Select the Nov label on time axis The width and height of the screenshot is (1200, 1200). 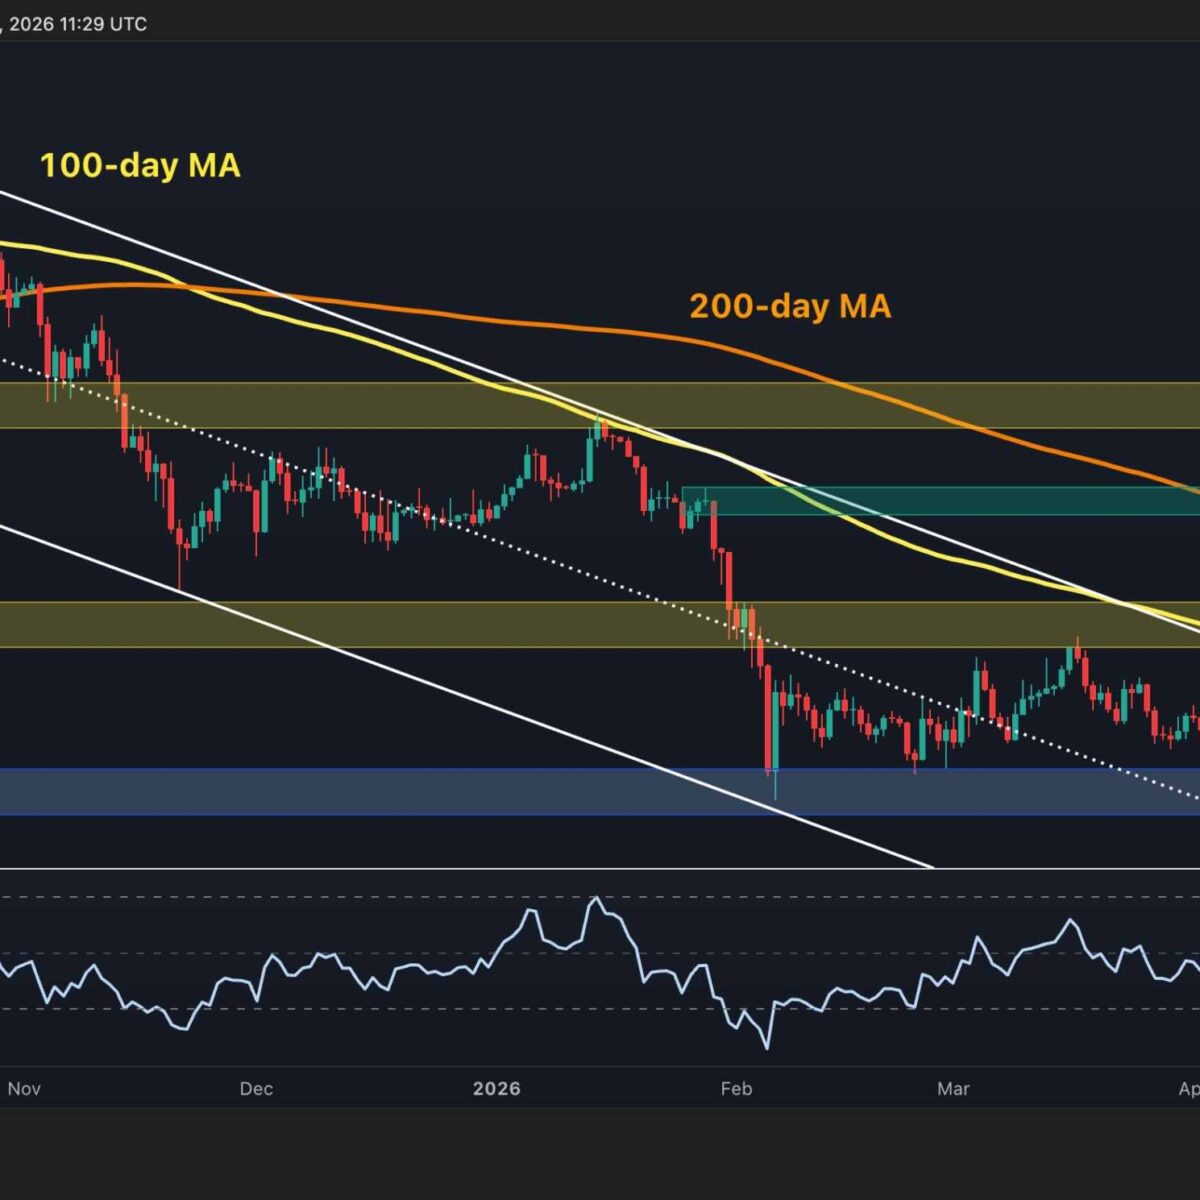(x=24, y=1088)
